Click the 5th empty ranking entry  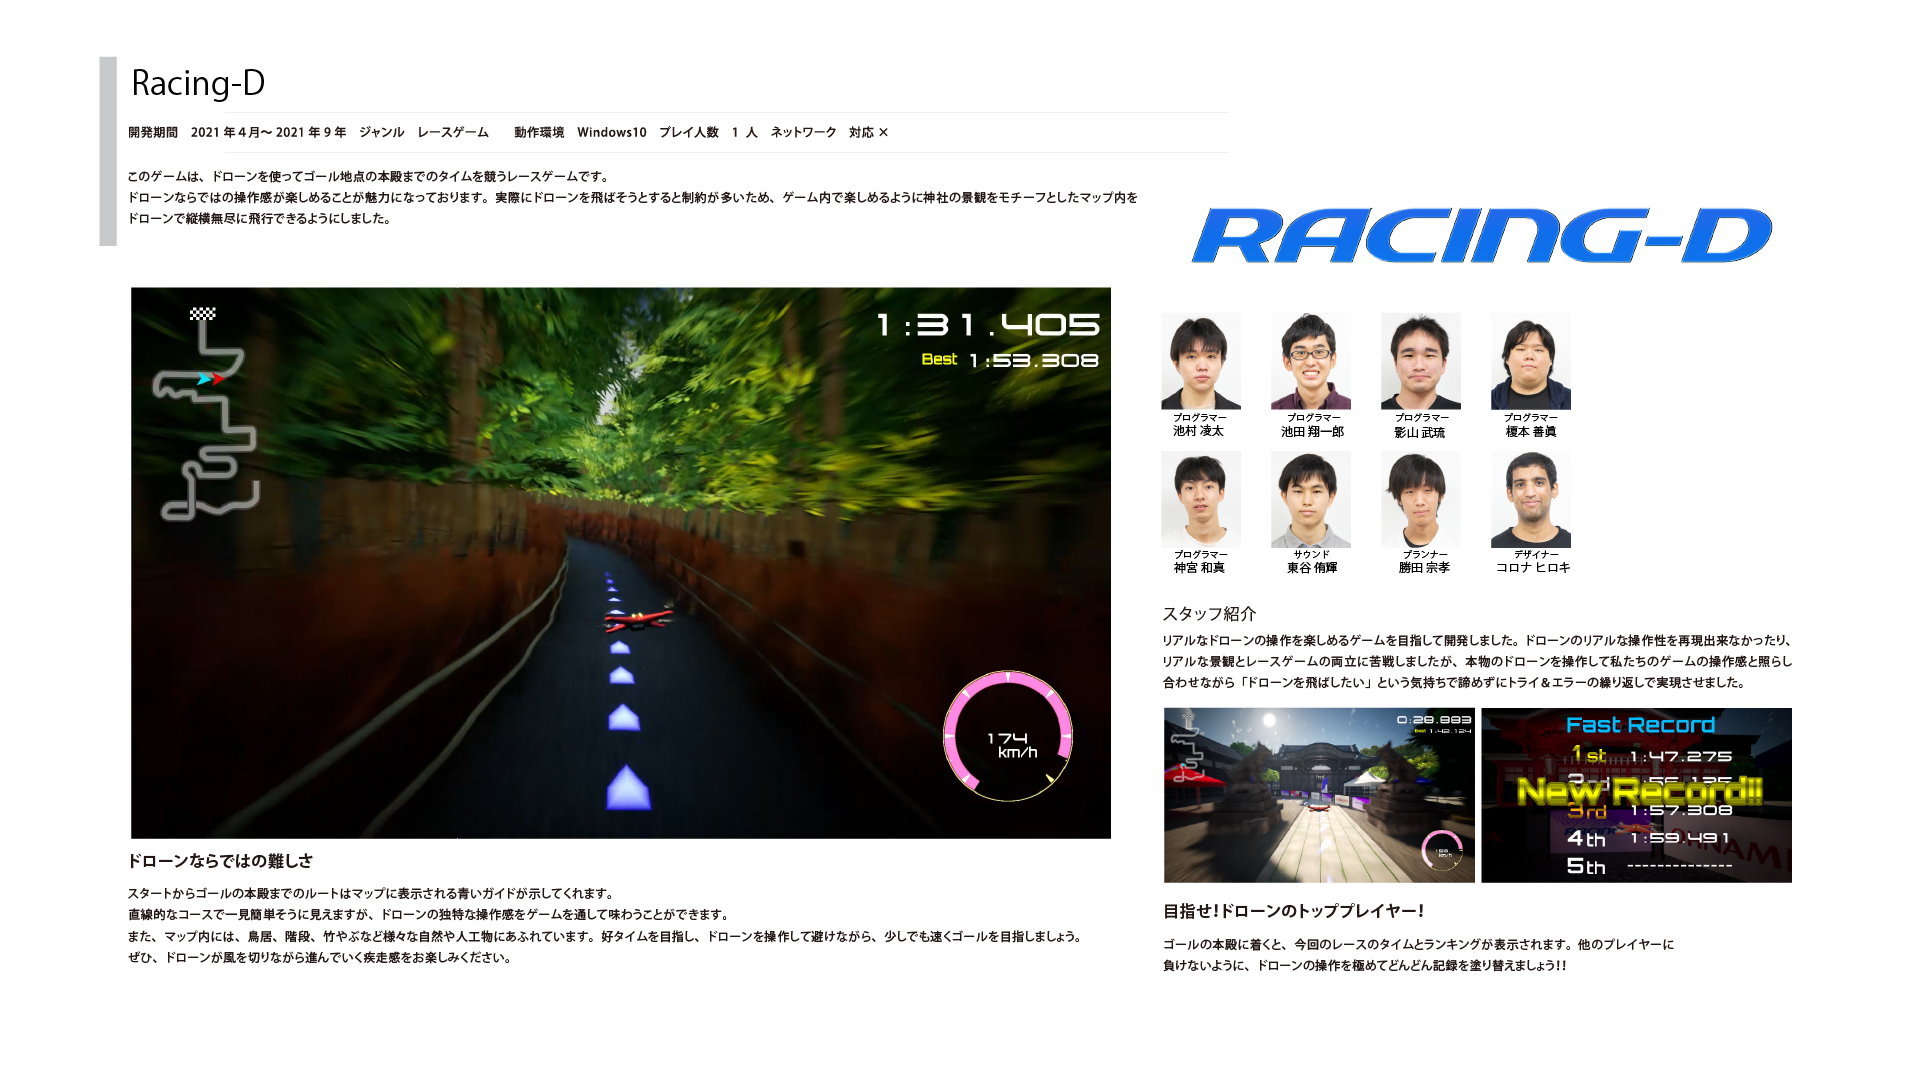pos(1649,866)
